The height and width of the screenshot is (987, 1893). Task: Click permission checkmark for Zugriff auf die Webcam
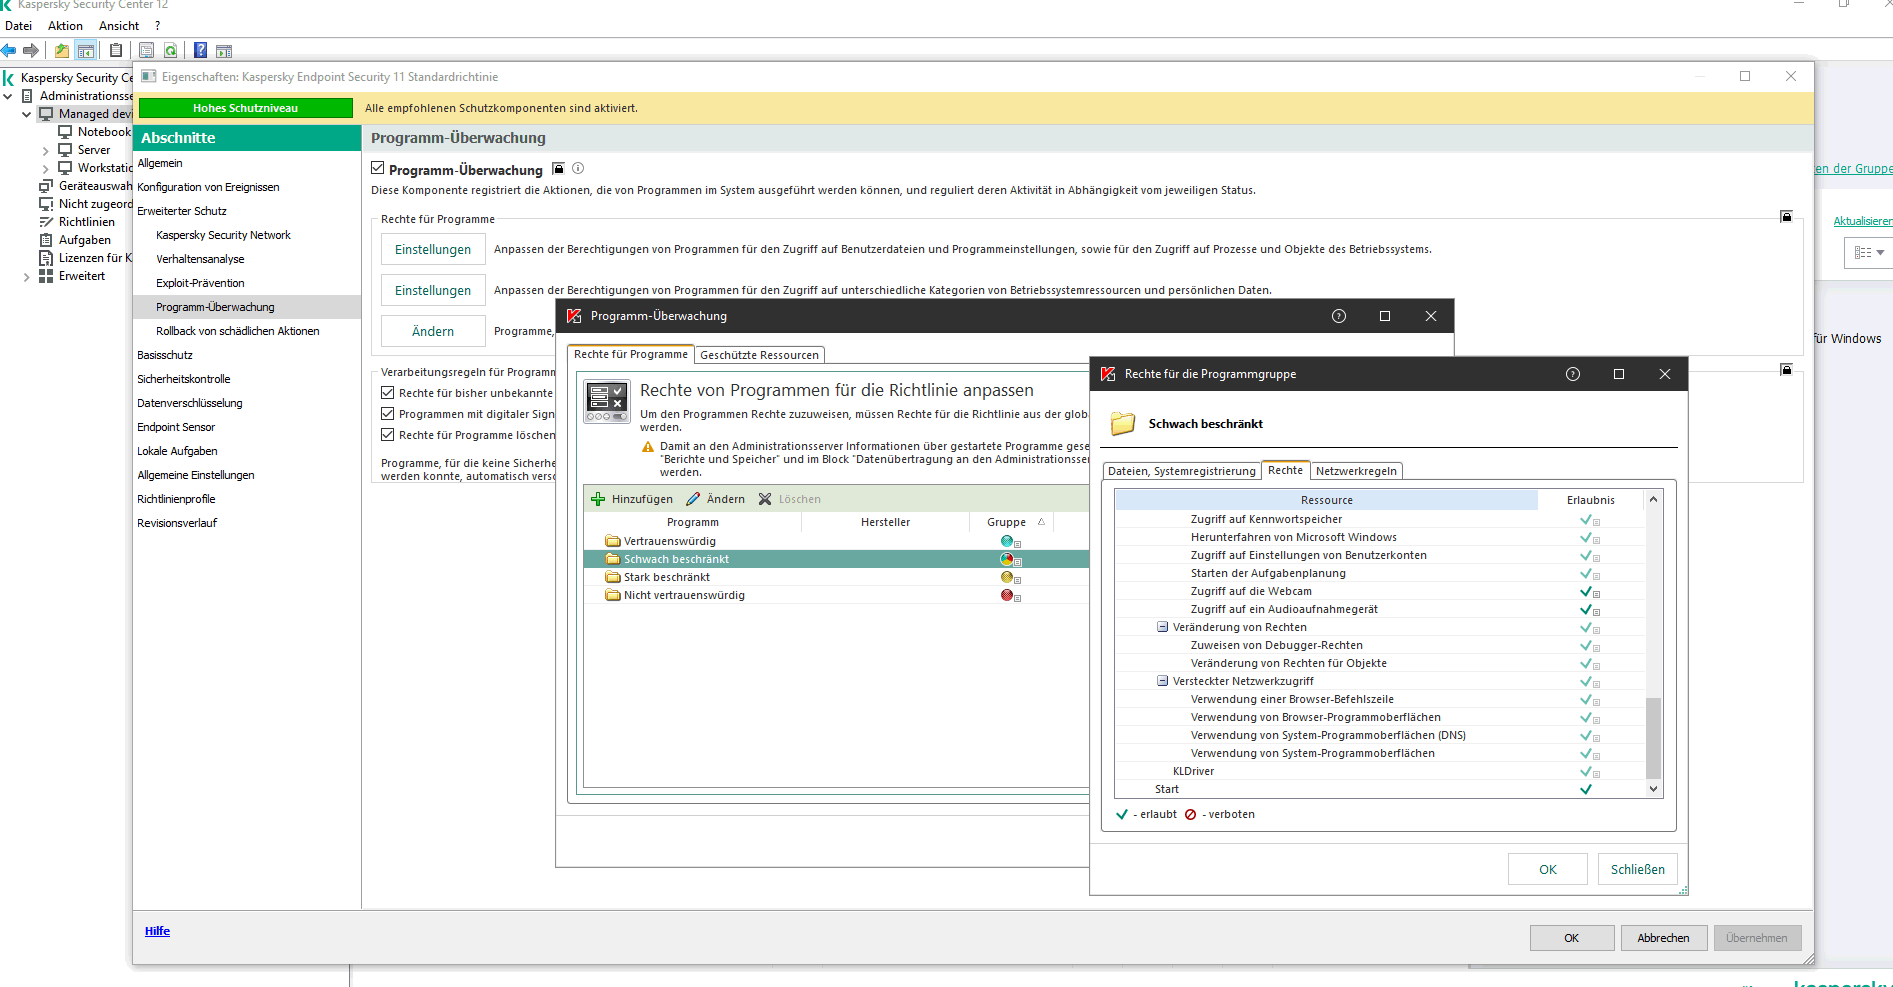point(1586,591)
